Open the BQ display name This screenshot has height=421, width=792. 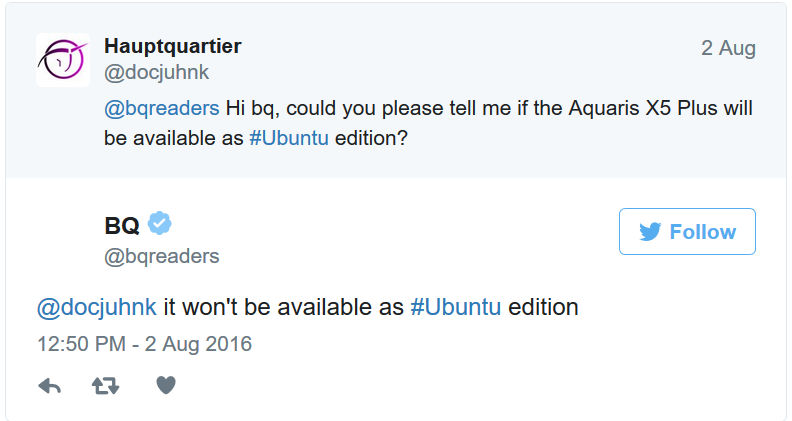tap(122, 224)
